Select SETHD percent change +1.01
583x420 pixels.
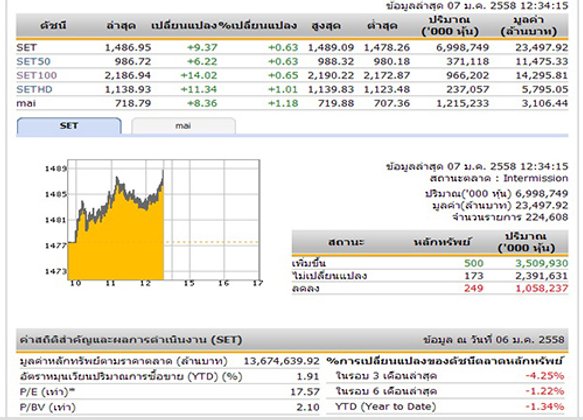(x=283, y=90)
